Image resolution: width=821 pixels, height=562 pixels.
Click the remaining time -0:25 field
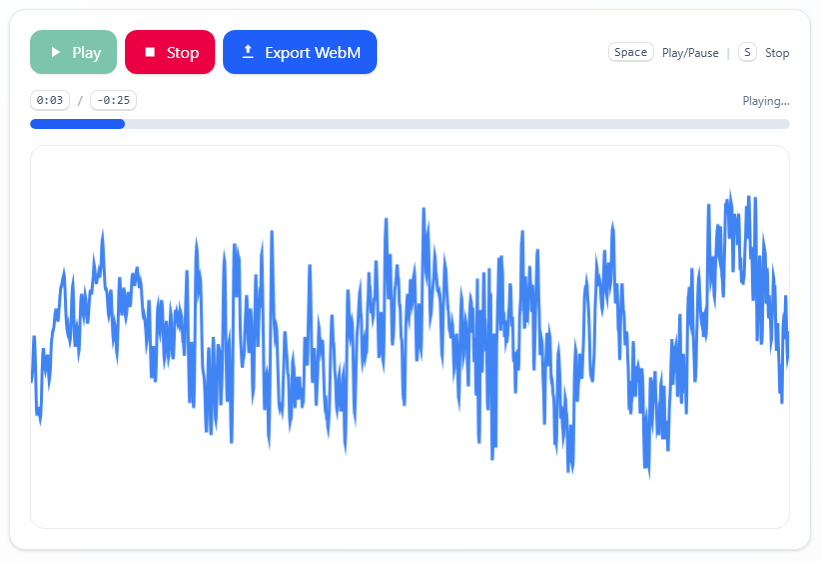click(x=114, y=100)
